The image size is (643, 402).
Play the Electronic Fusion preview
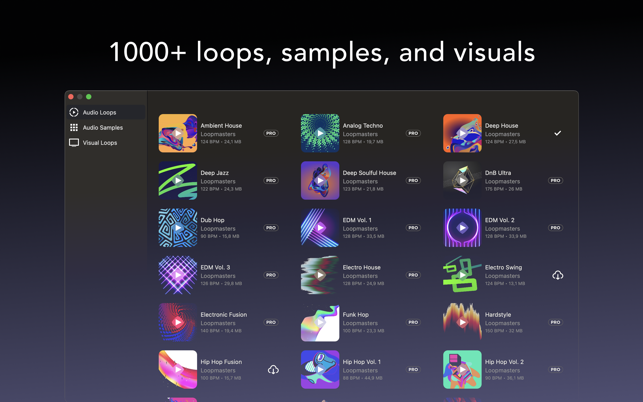(x=178, y=322)
